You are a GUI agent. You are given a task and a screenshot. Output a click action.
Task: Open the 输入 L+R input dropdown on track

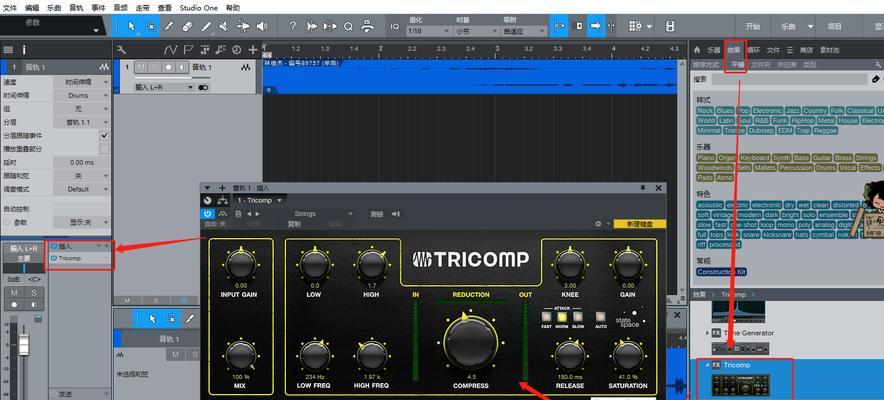click(163, 87)
